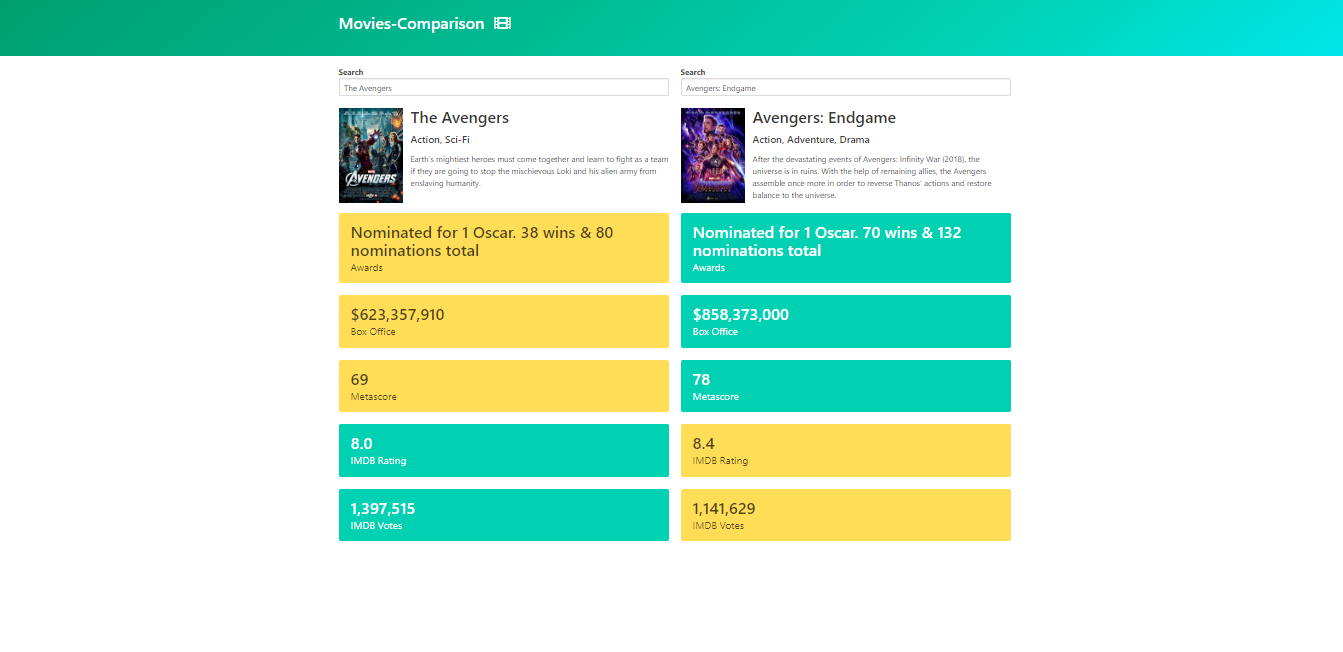Viewport: 1343px width, 652px height.
Task: Click the green Awards card for Avengers: Endgame
Action: [x=845, y=248]
